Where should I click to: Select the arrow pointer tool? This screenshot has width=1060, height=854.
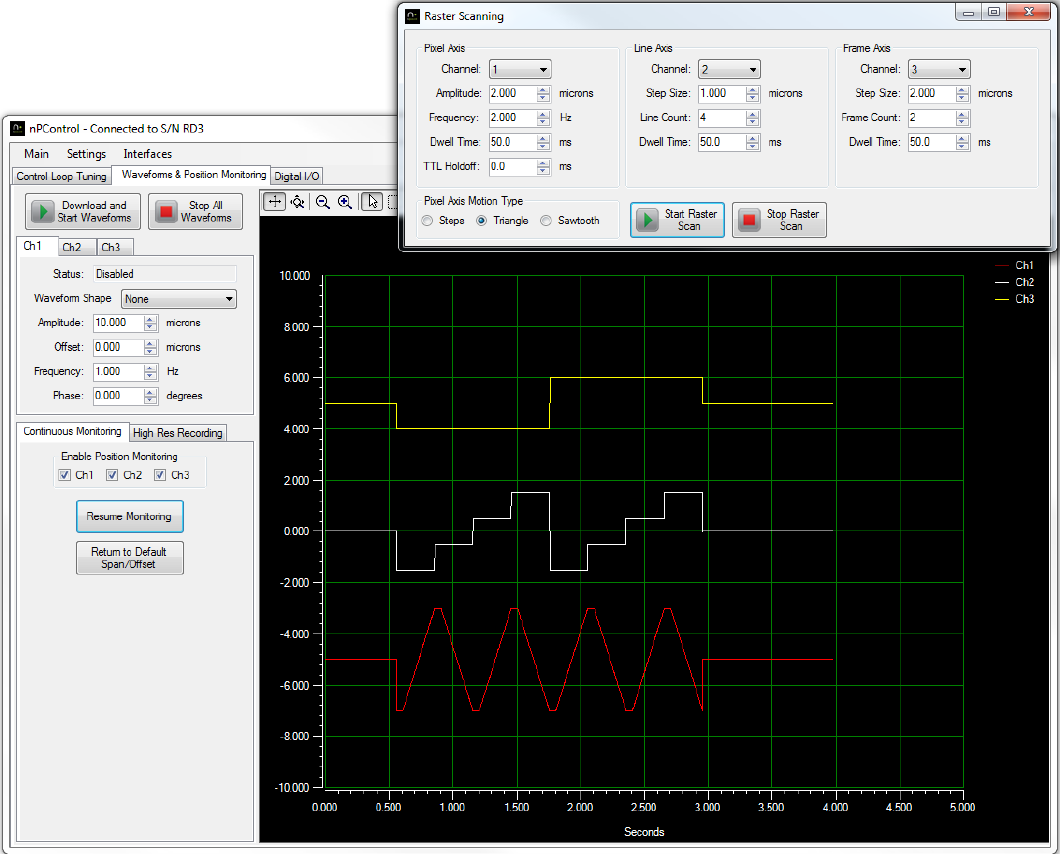coord(371,202)
